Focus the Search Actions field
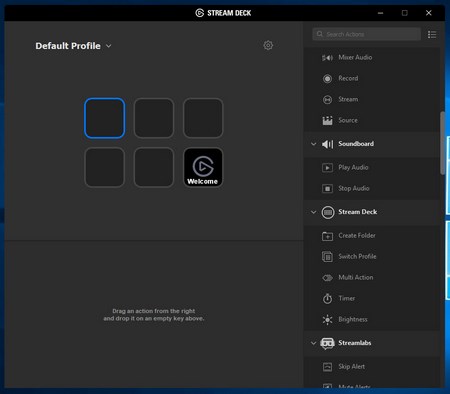The width and height of the screenshot is (450, 394). [366, 34]
